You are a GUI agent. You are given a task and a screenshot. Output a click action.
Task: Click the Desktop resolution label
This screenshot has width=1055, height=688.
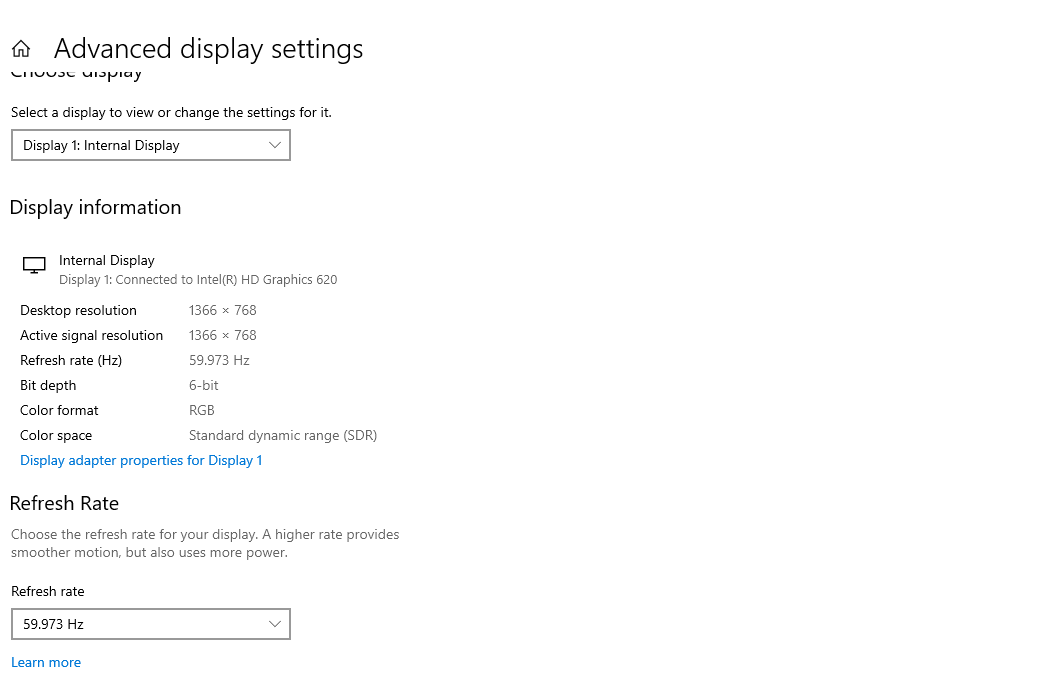pos(78,310)
